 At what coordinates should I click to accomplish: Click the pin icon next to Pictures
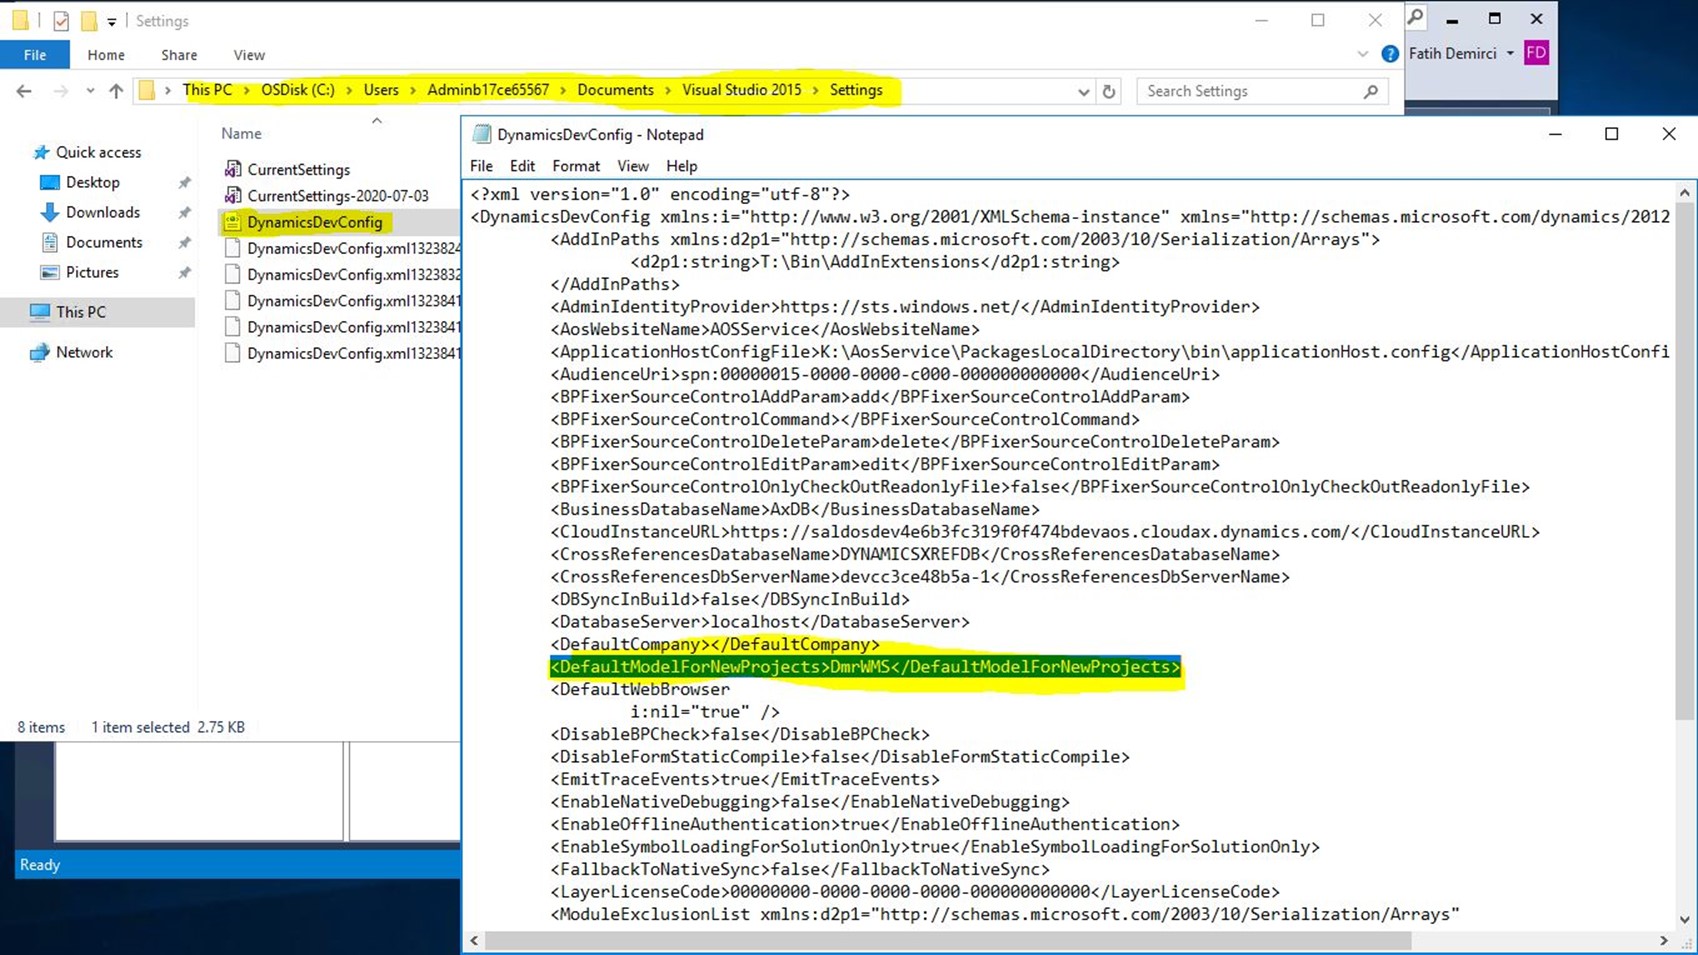(x=184, y=273)
